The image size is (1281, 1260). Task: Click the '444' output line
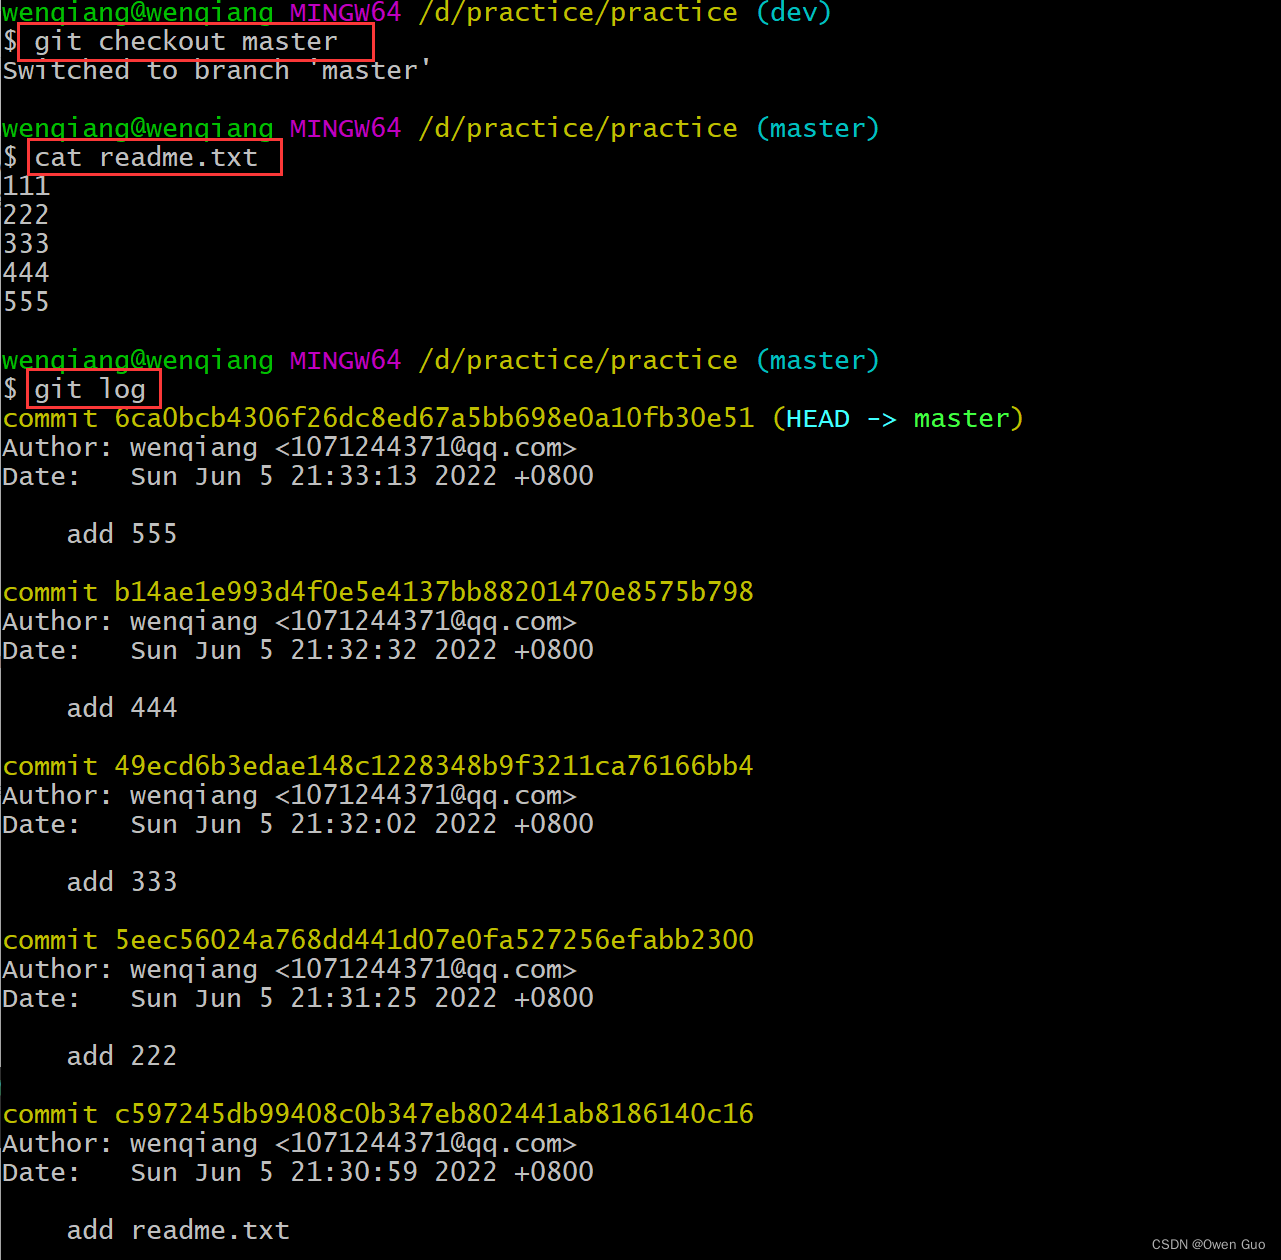(26, 274)
